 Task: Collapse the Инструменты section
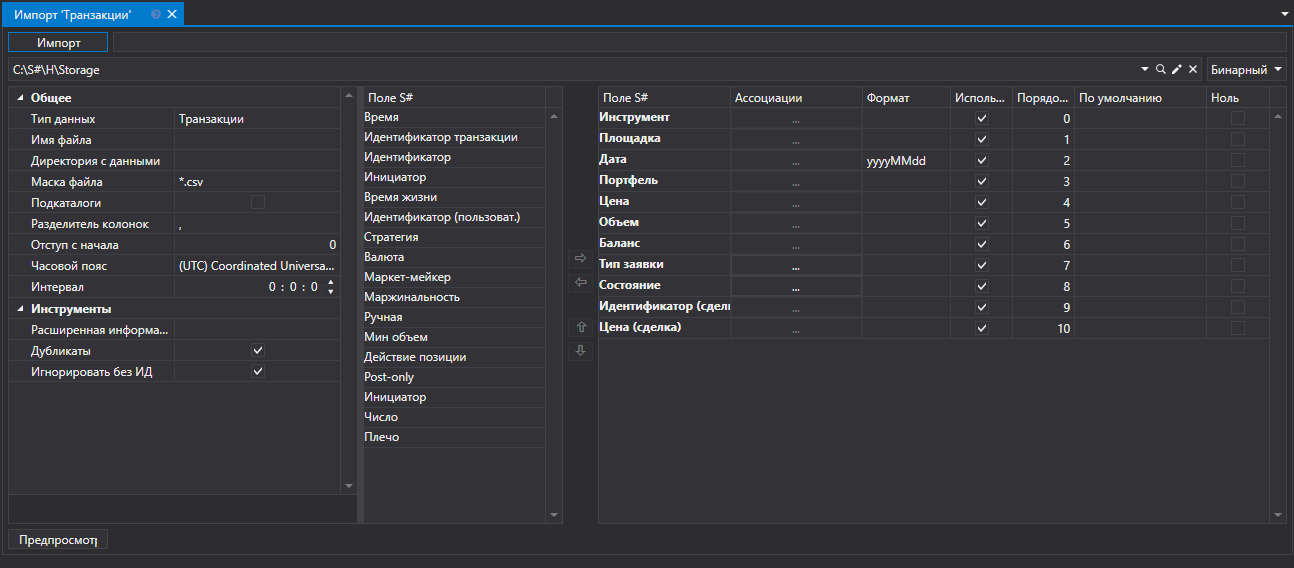20,309
